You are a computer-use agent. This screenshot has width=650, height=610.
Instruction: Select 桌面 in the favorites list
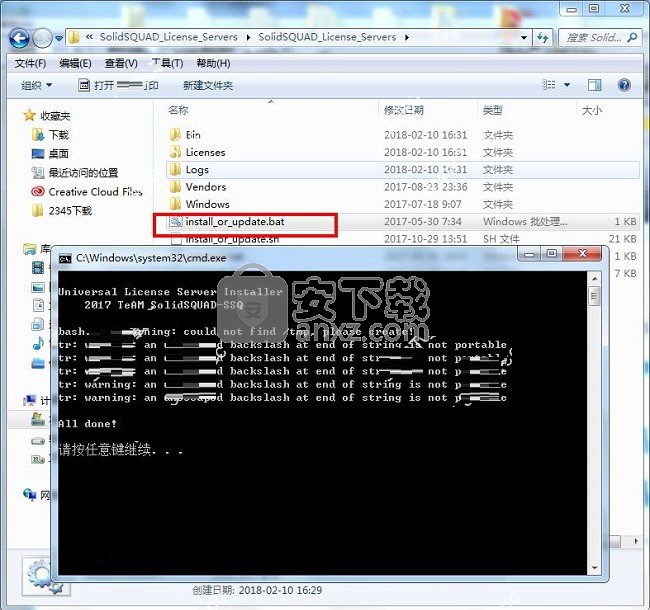[x=58, y=154]
